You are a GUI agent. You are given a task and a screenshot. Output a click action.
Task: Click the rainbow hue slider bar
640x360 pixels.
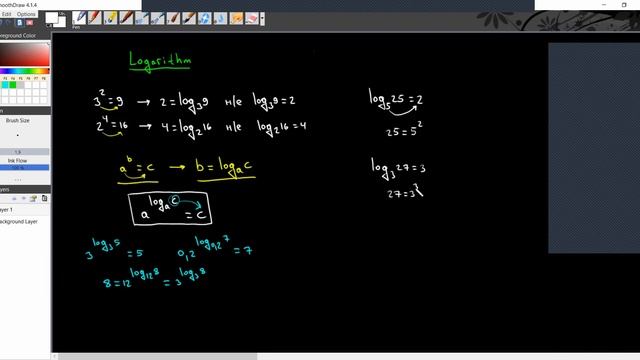click(24, 71)
